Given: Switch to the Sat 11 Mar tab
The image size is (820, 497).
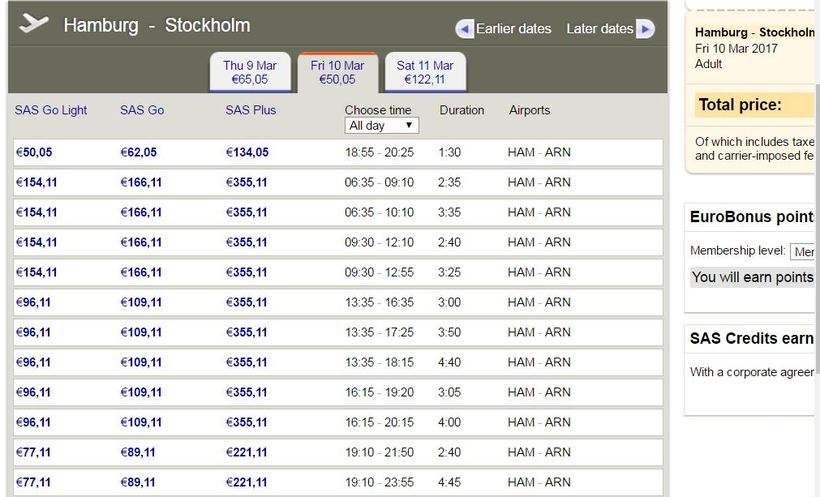Looking at the screenshot, I should point(424,73).
